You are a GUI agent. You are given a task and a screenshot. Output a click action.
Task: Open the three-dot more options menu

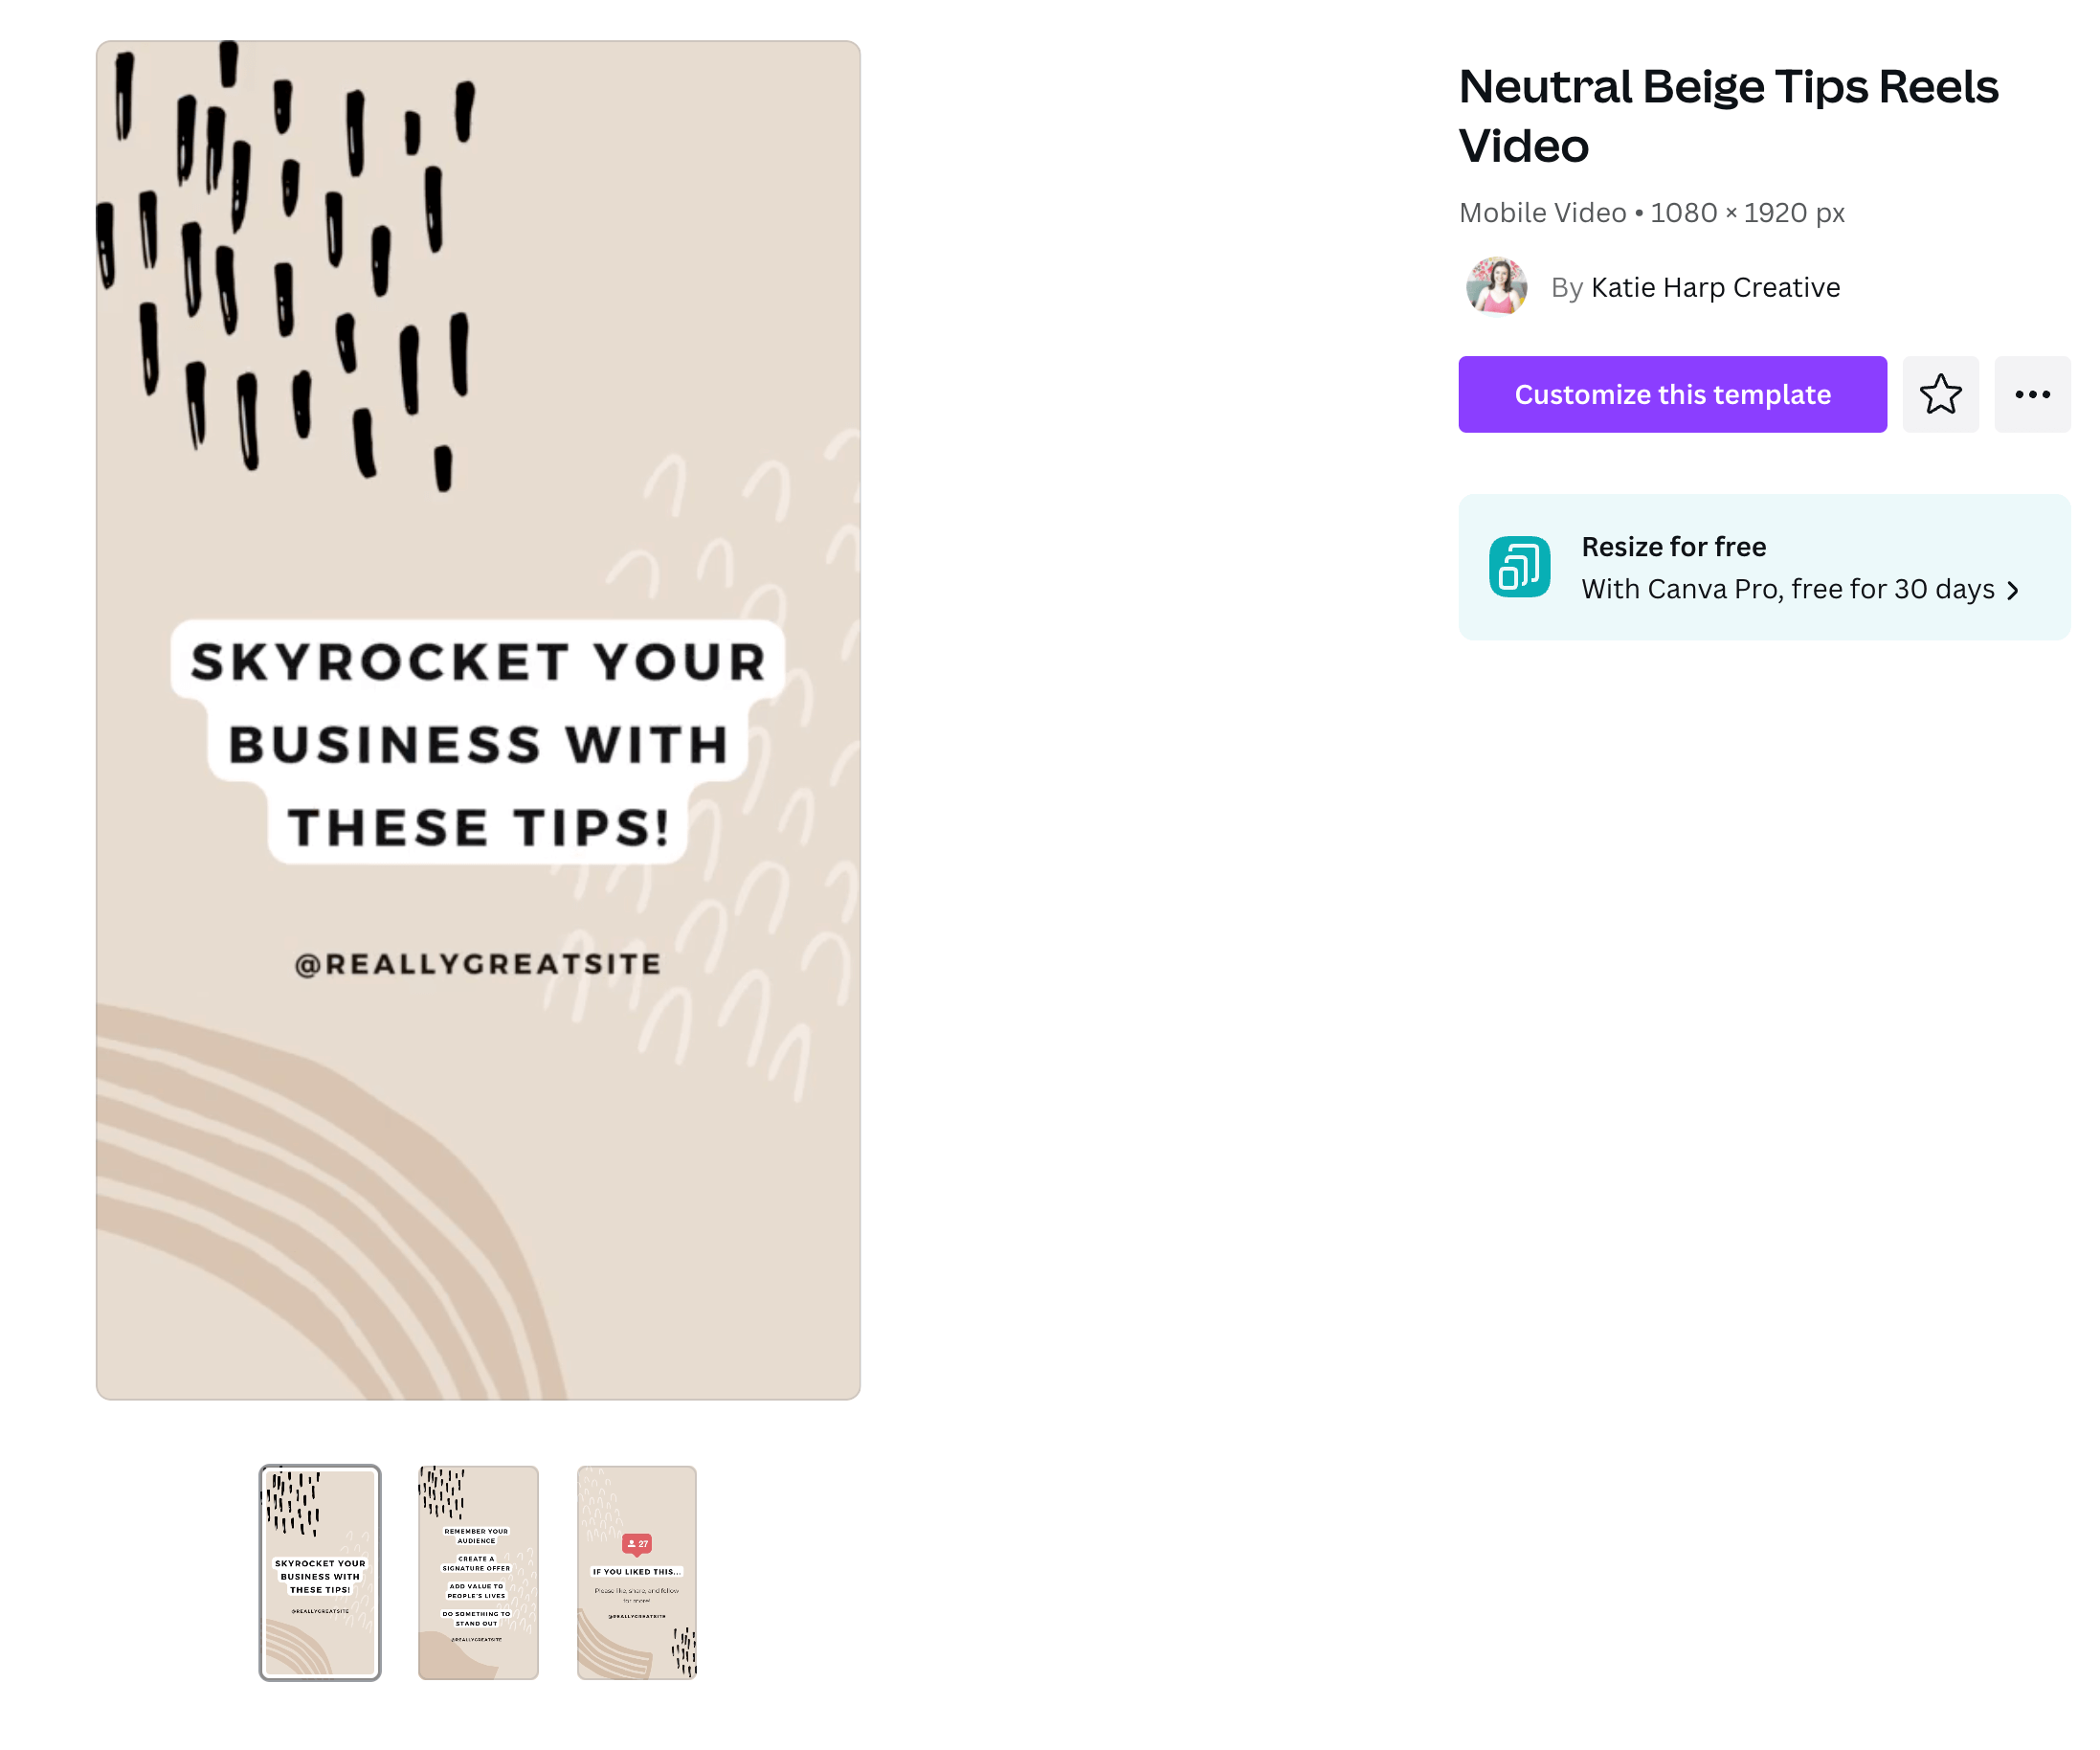pyautogui.click(x=2032, y=394)
